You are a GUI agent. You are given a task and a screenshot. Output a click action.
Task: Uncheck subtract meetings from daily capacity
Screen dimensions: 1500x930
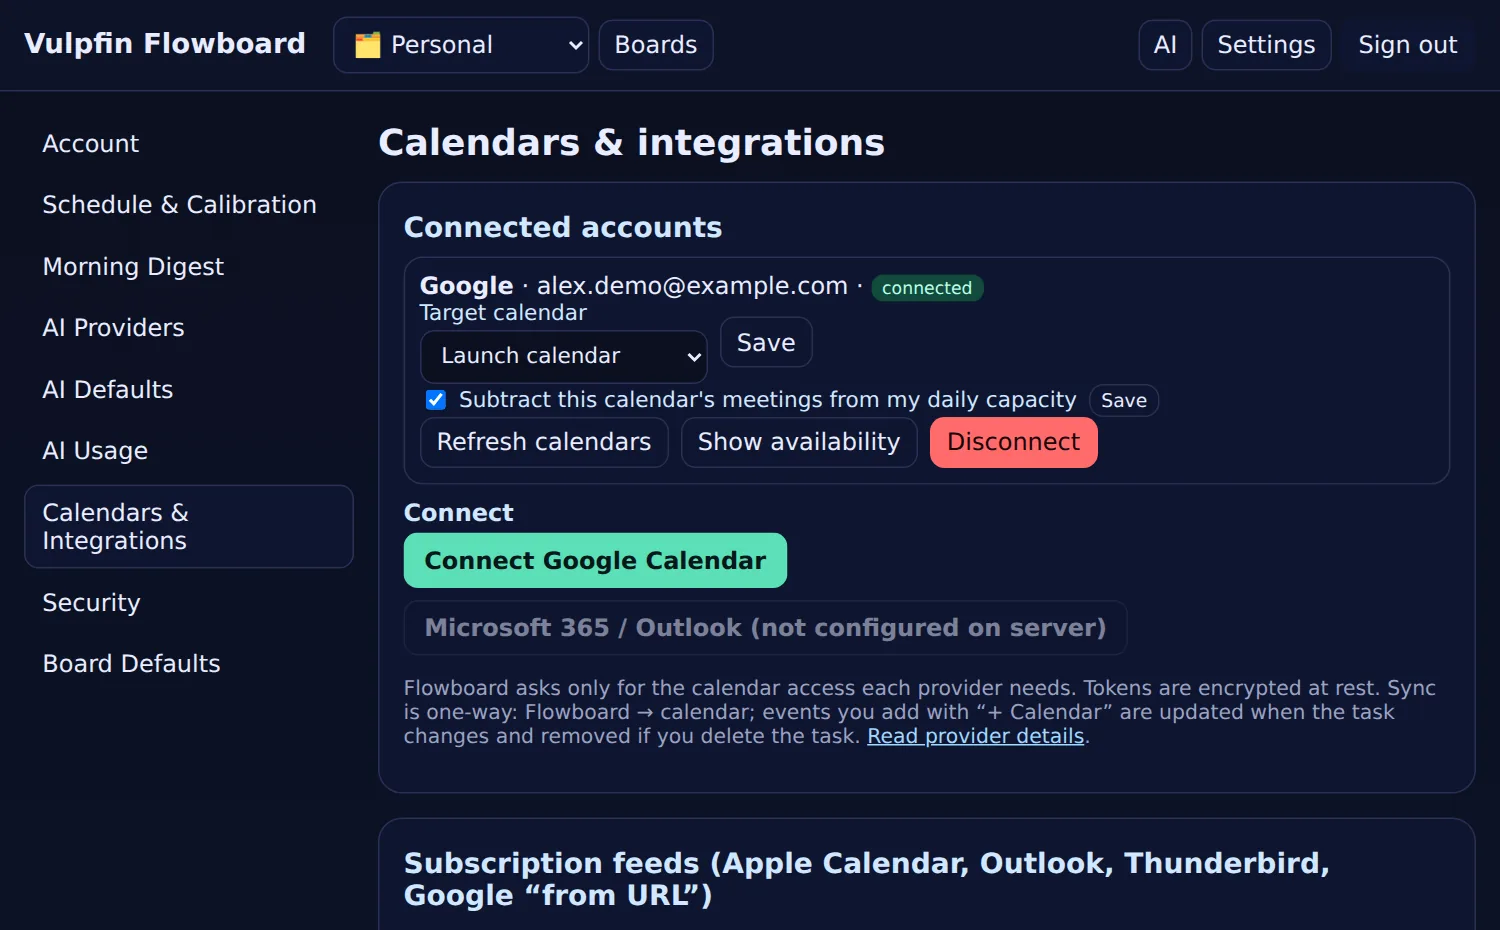coord(436,400)
